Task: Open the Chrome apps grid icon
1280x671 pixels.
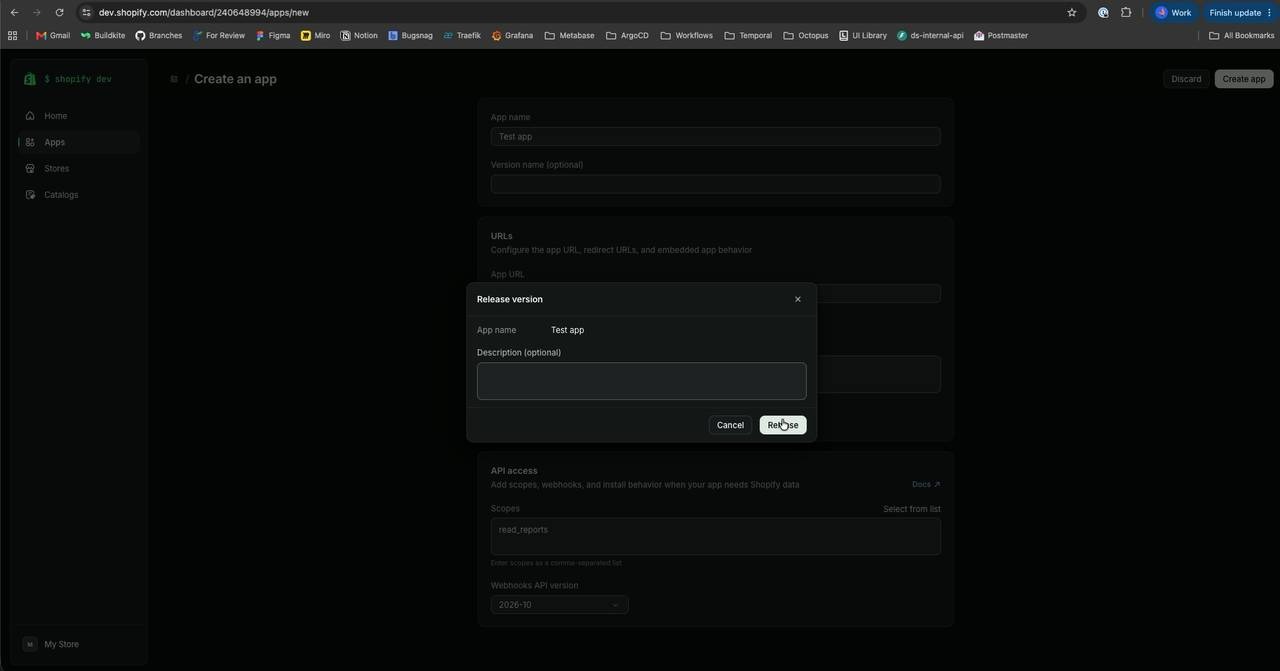Action: tap(12, 36)
